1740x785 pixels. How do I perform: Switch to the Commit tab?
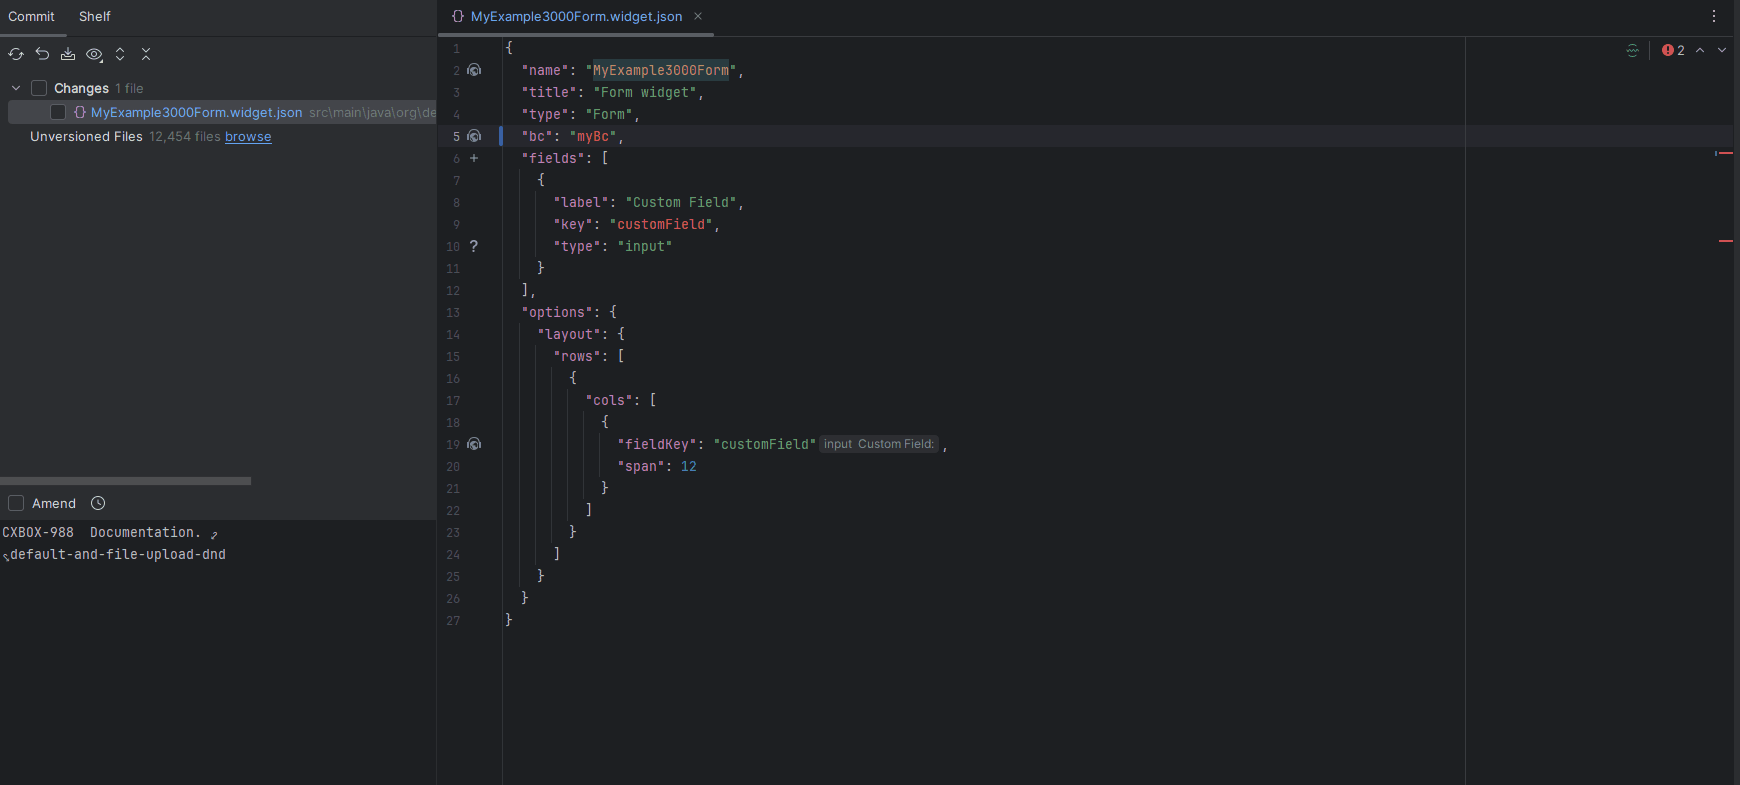32,16
